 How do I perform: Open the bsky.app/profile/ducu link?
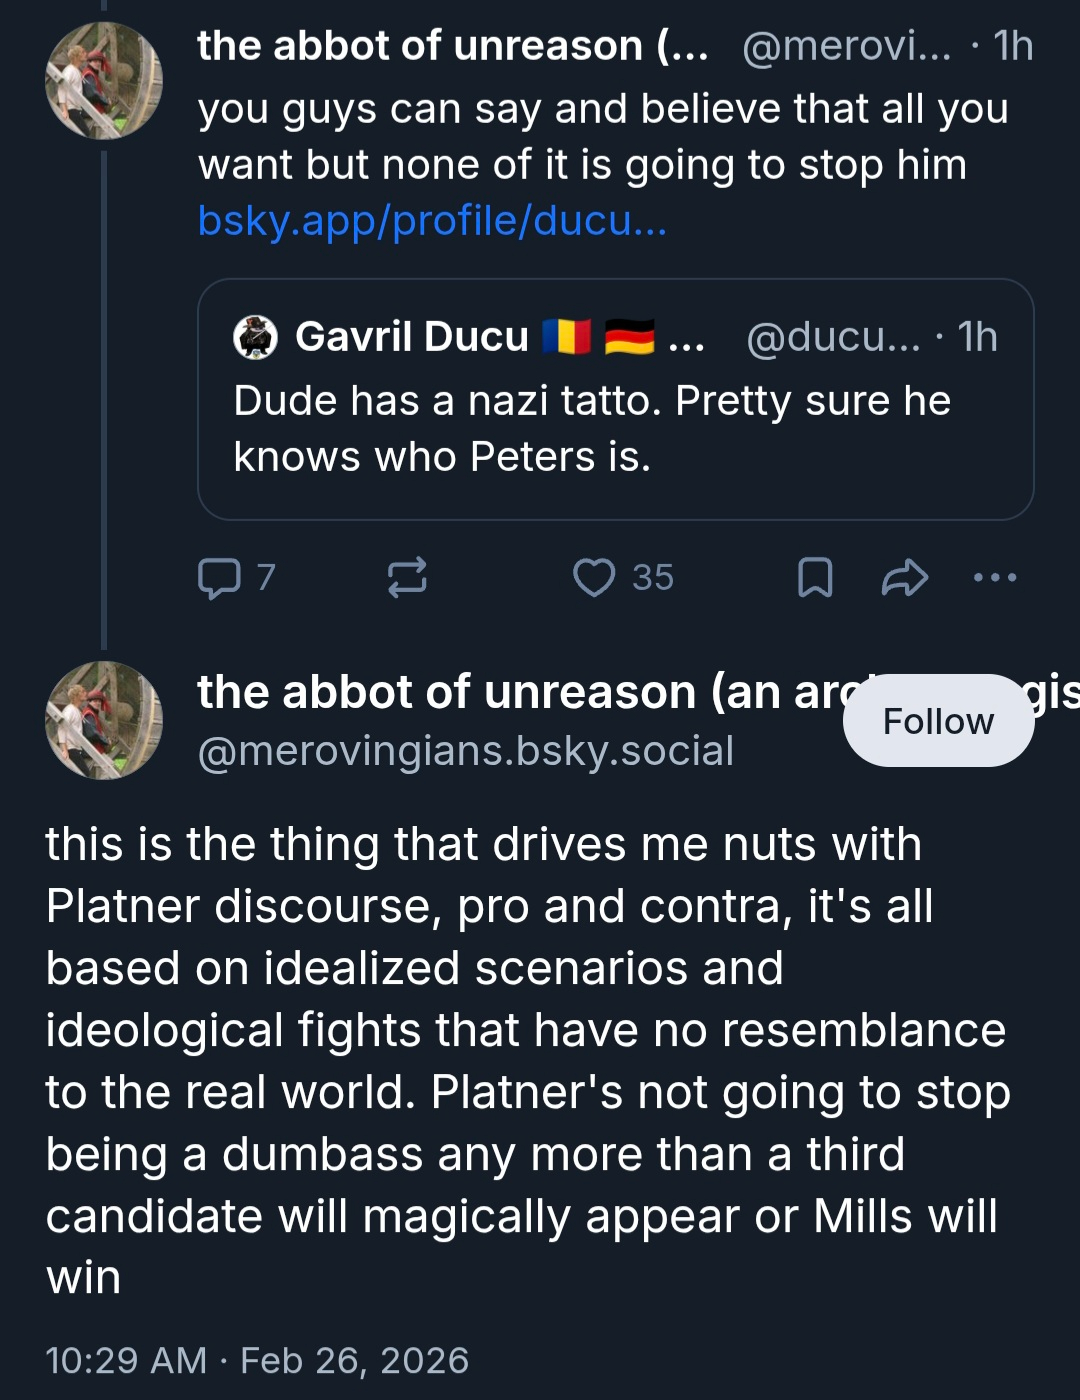coord(432,221)
